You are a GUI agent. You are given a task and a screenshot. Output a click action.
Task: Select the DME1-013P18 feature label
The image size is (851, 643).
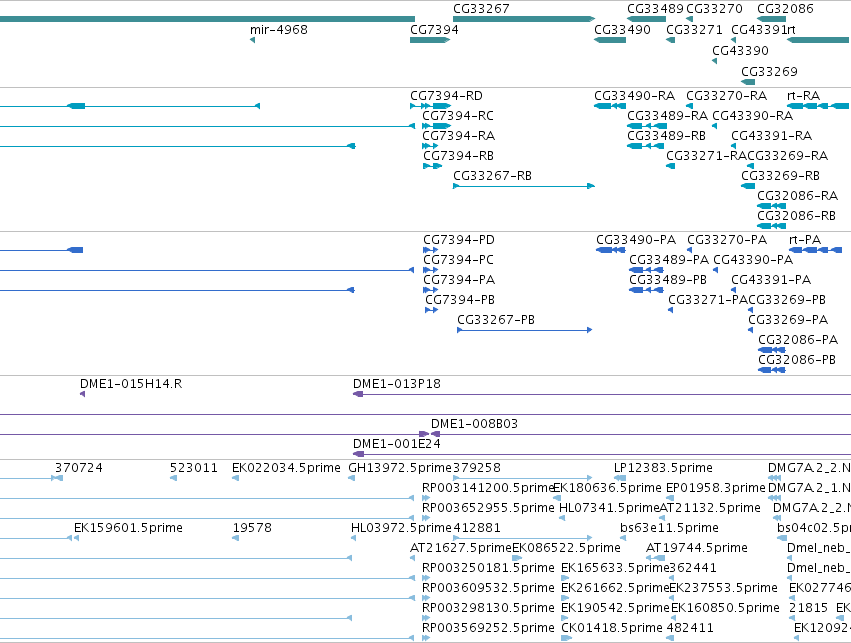(x=397, y=384)
